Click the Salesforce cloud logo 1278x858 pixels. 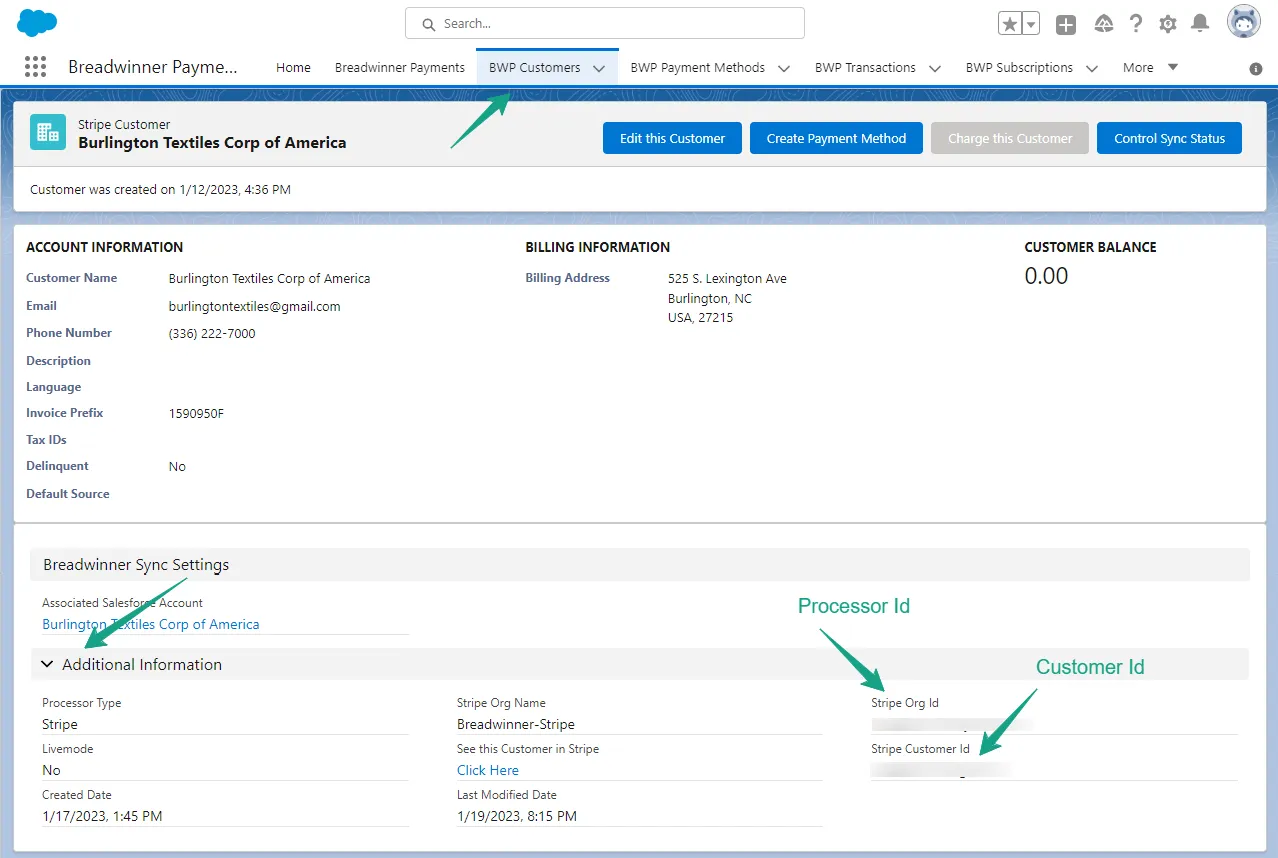[x=37, y=23]
